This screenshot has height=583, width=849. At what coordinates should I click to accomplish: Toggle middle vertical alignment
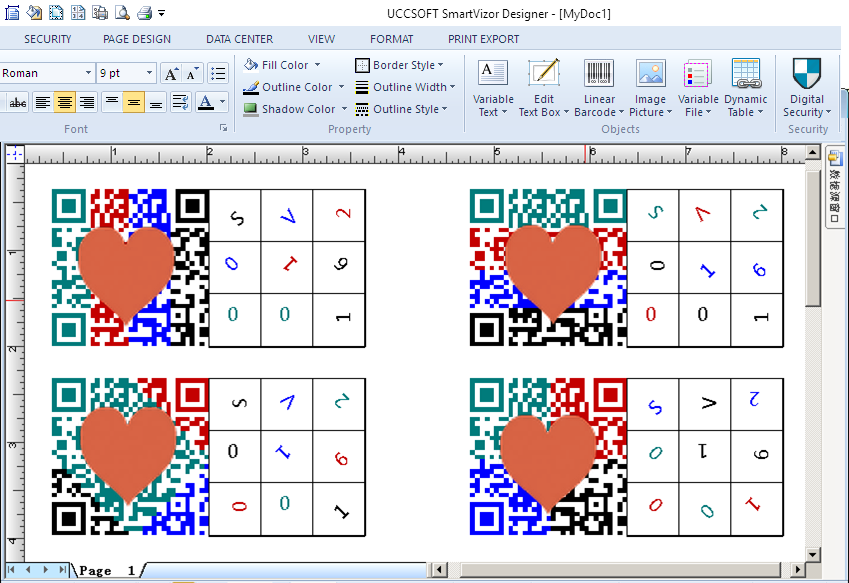pyautogui.click(x=134, y=102)
